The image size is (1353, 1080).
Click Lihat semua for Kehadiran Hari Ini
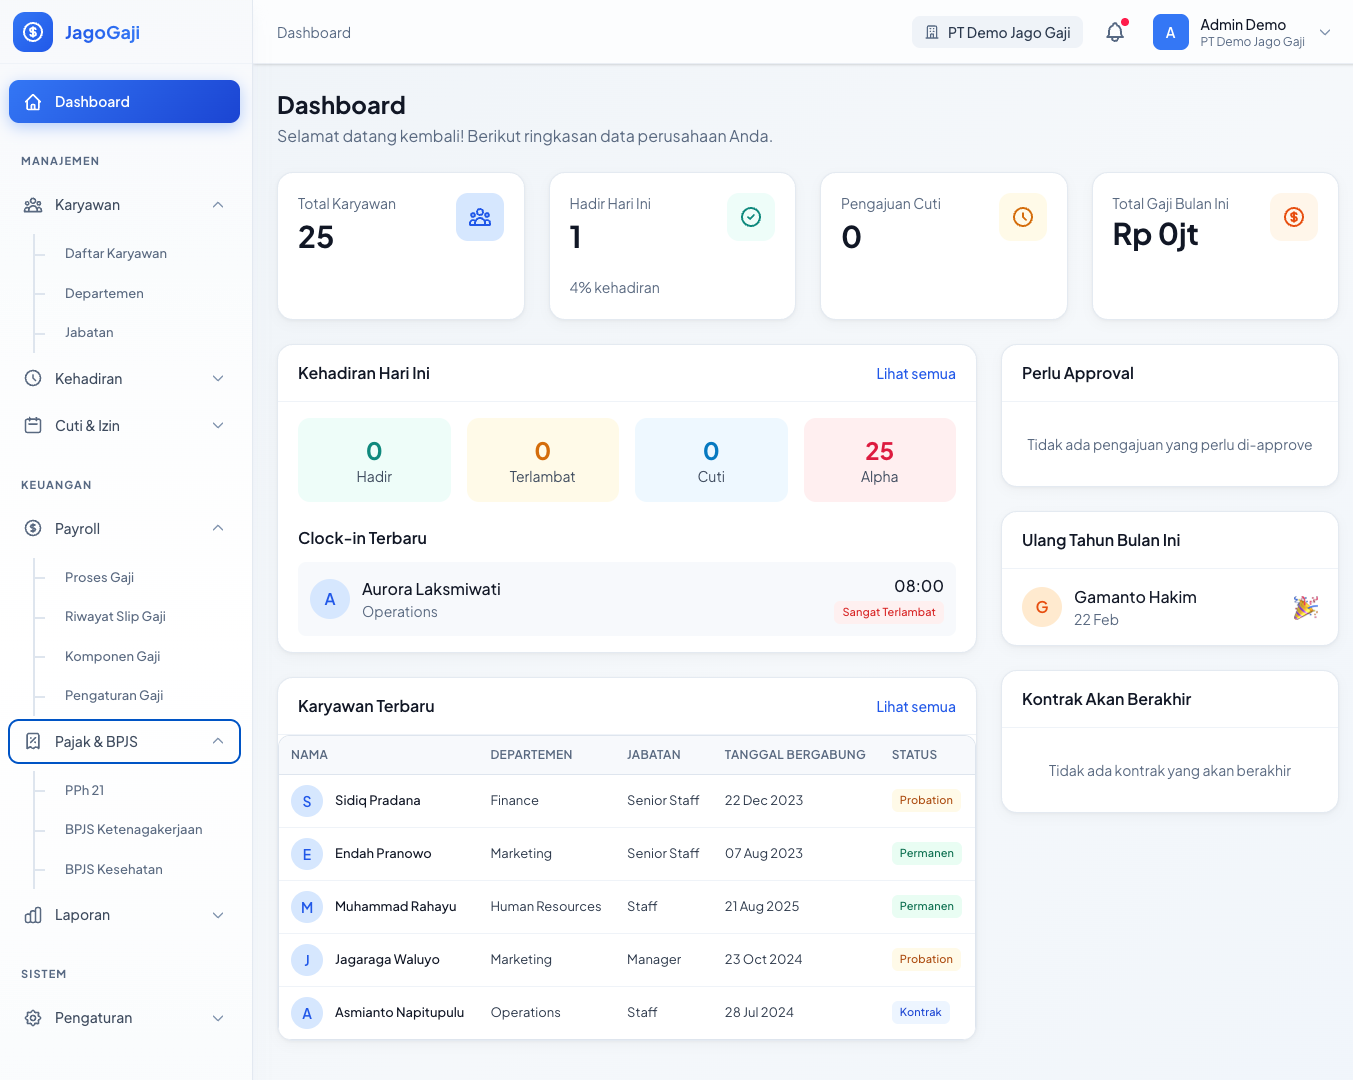[915, 373]
